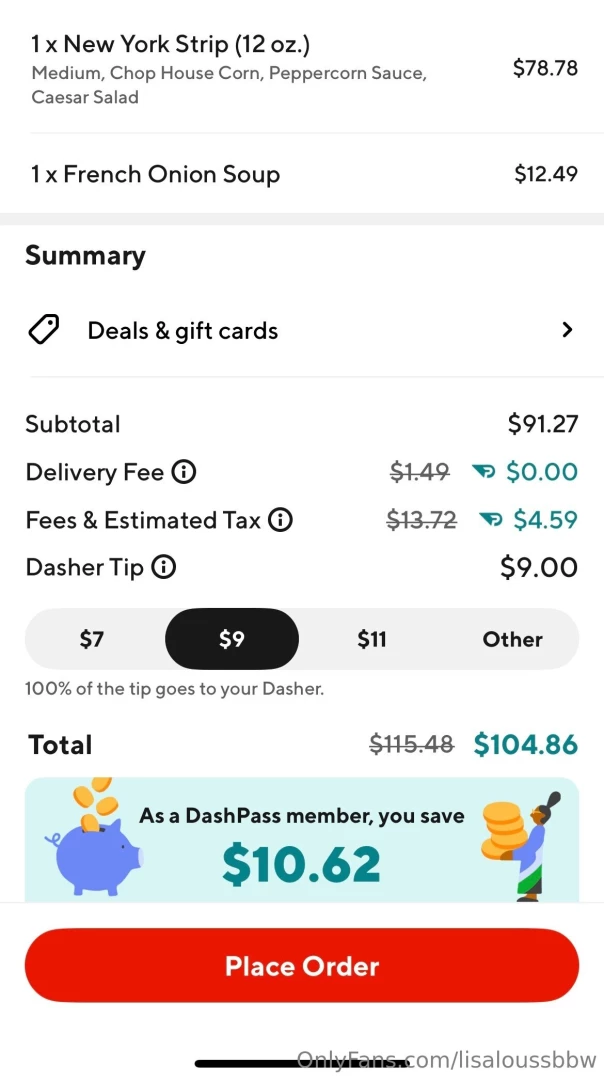
Task: Tap the home indicator bar
Action: pyautogui.click(x=302, y=1063)
